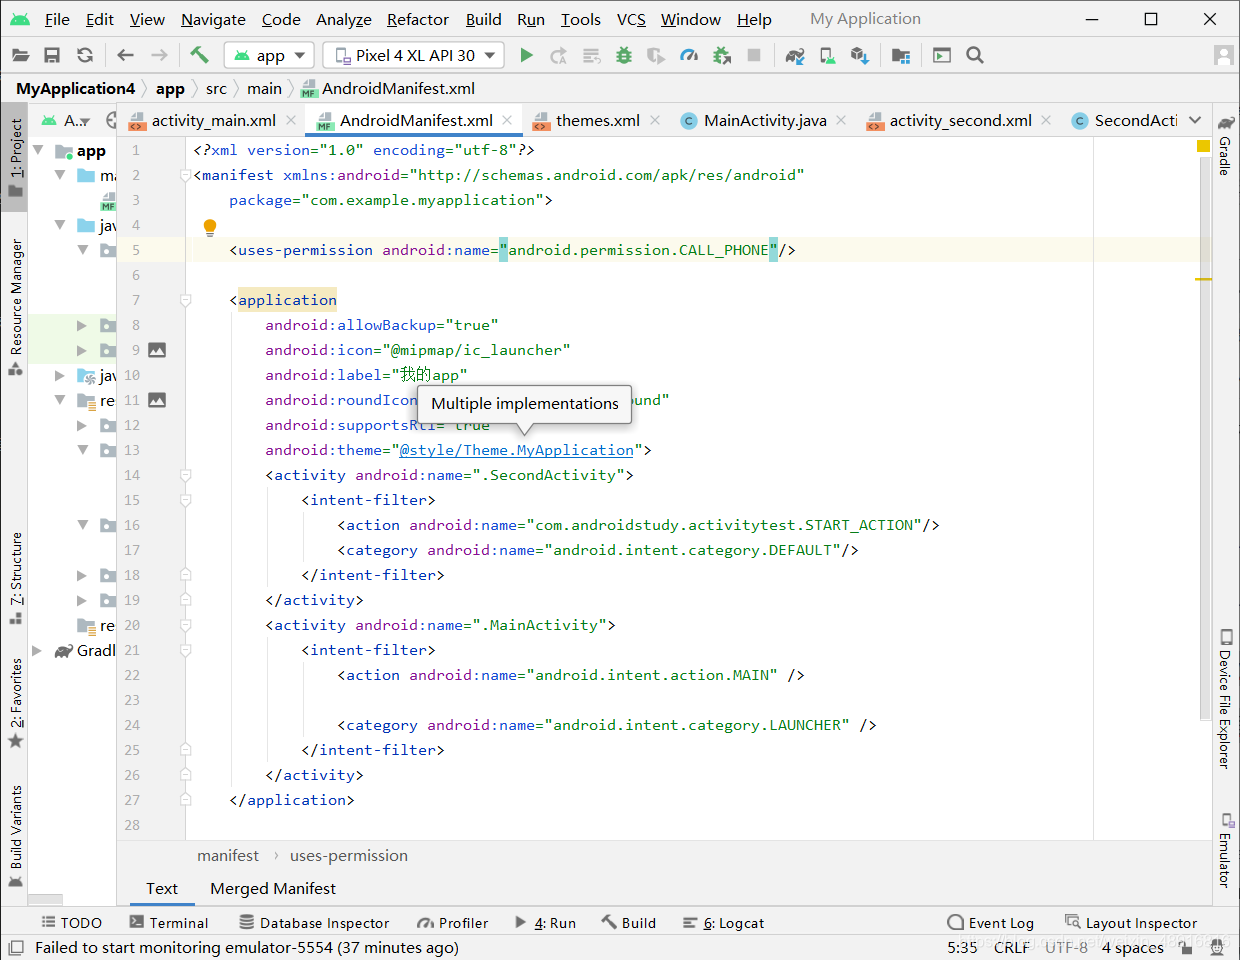Open Search Everywhere magnifier icon
This screenshot has width=1240, height=960.
coord(975,55)
